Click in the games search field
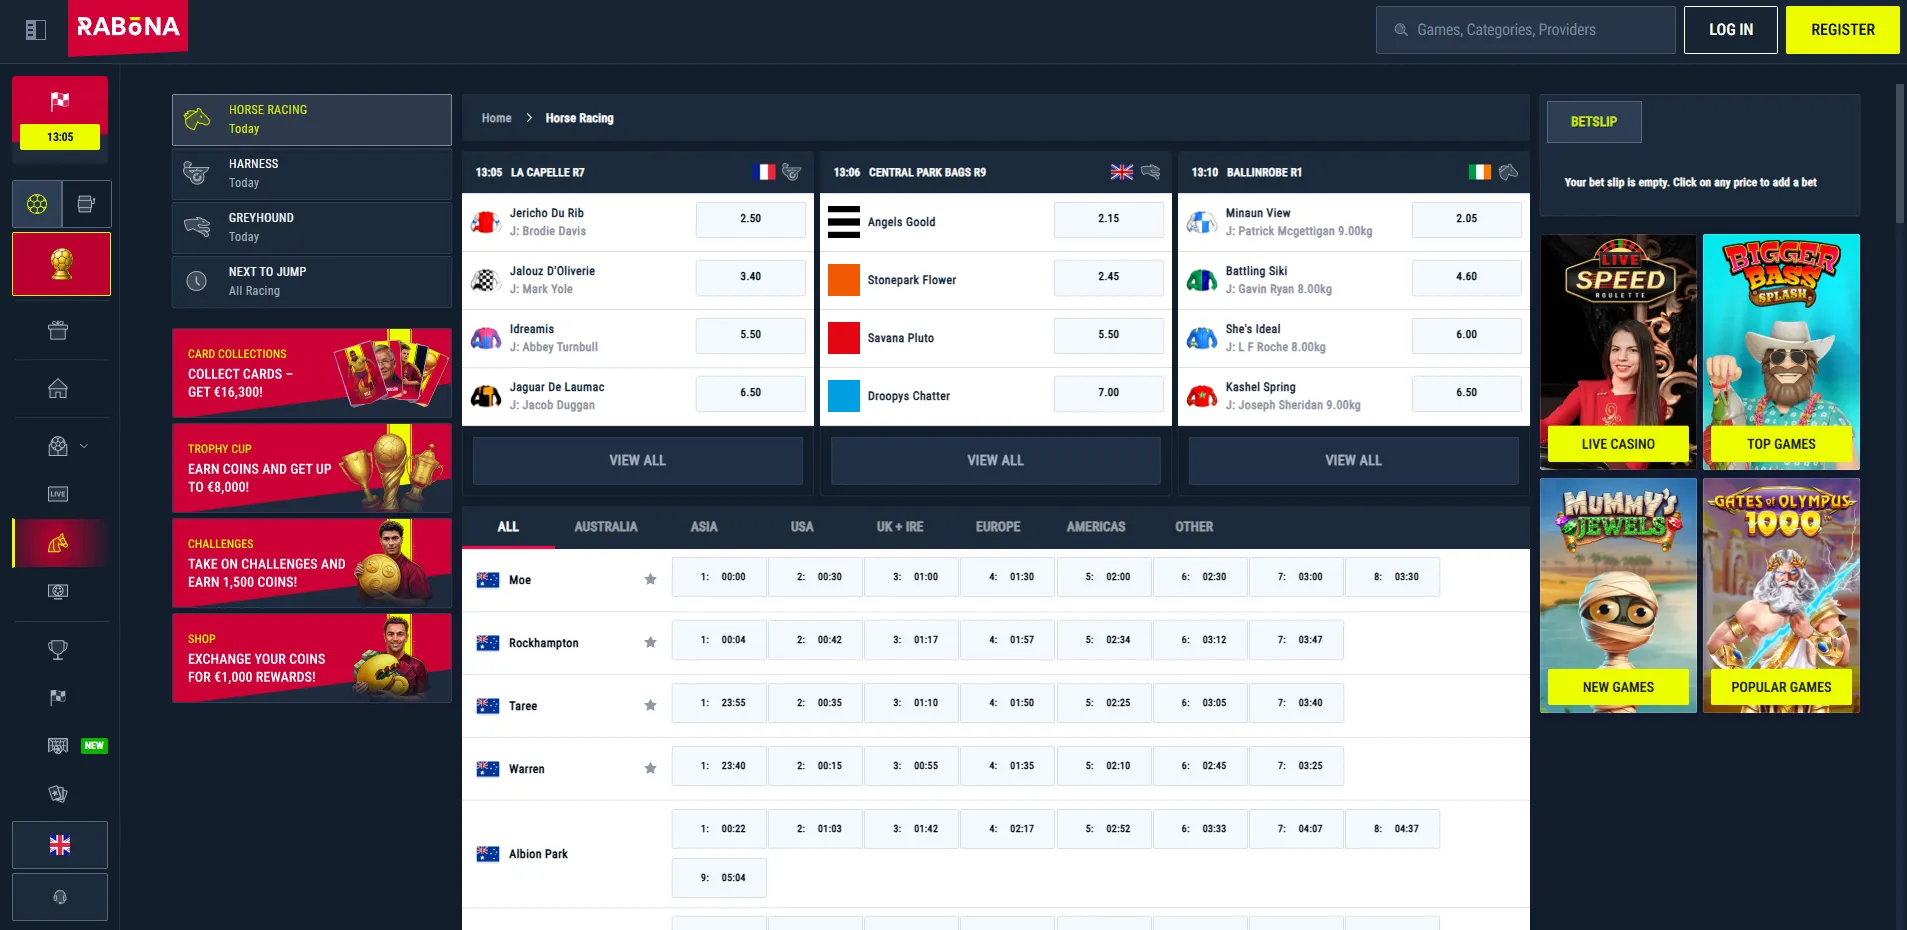1907x930 pixels. 1526,30
